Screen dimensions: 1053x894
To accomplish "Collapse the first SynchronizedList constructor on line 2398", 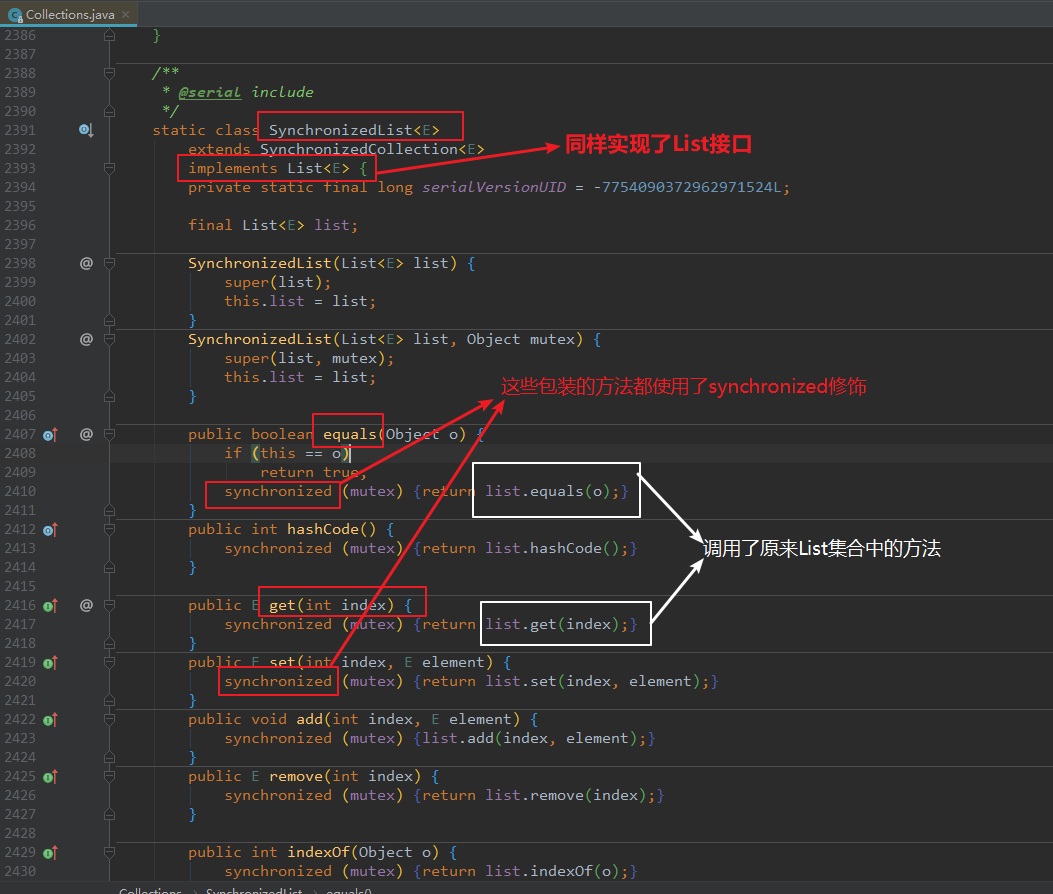I will click(109, 263).
